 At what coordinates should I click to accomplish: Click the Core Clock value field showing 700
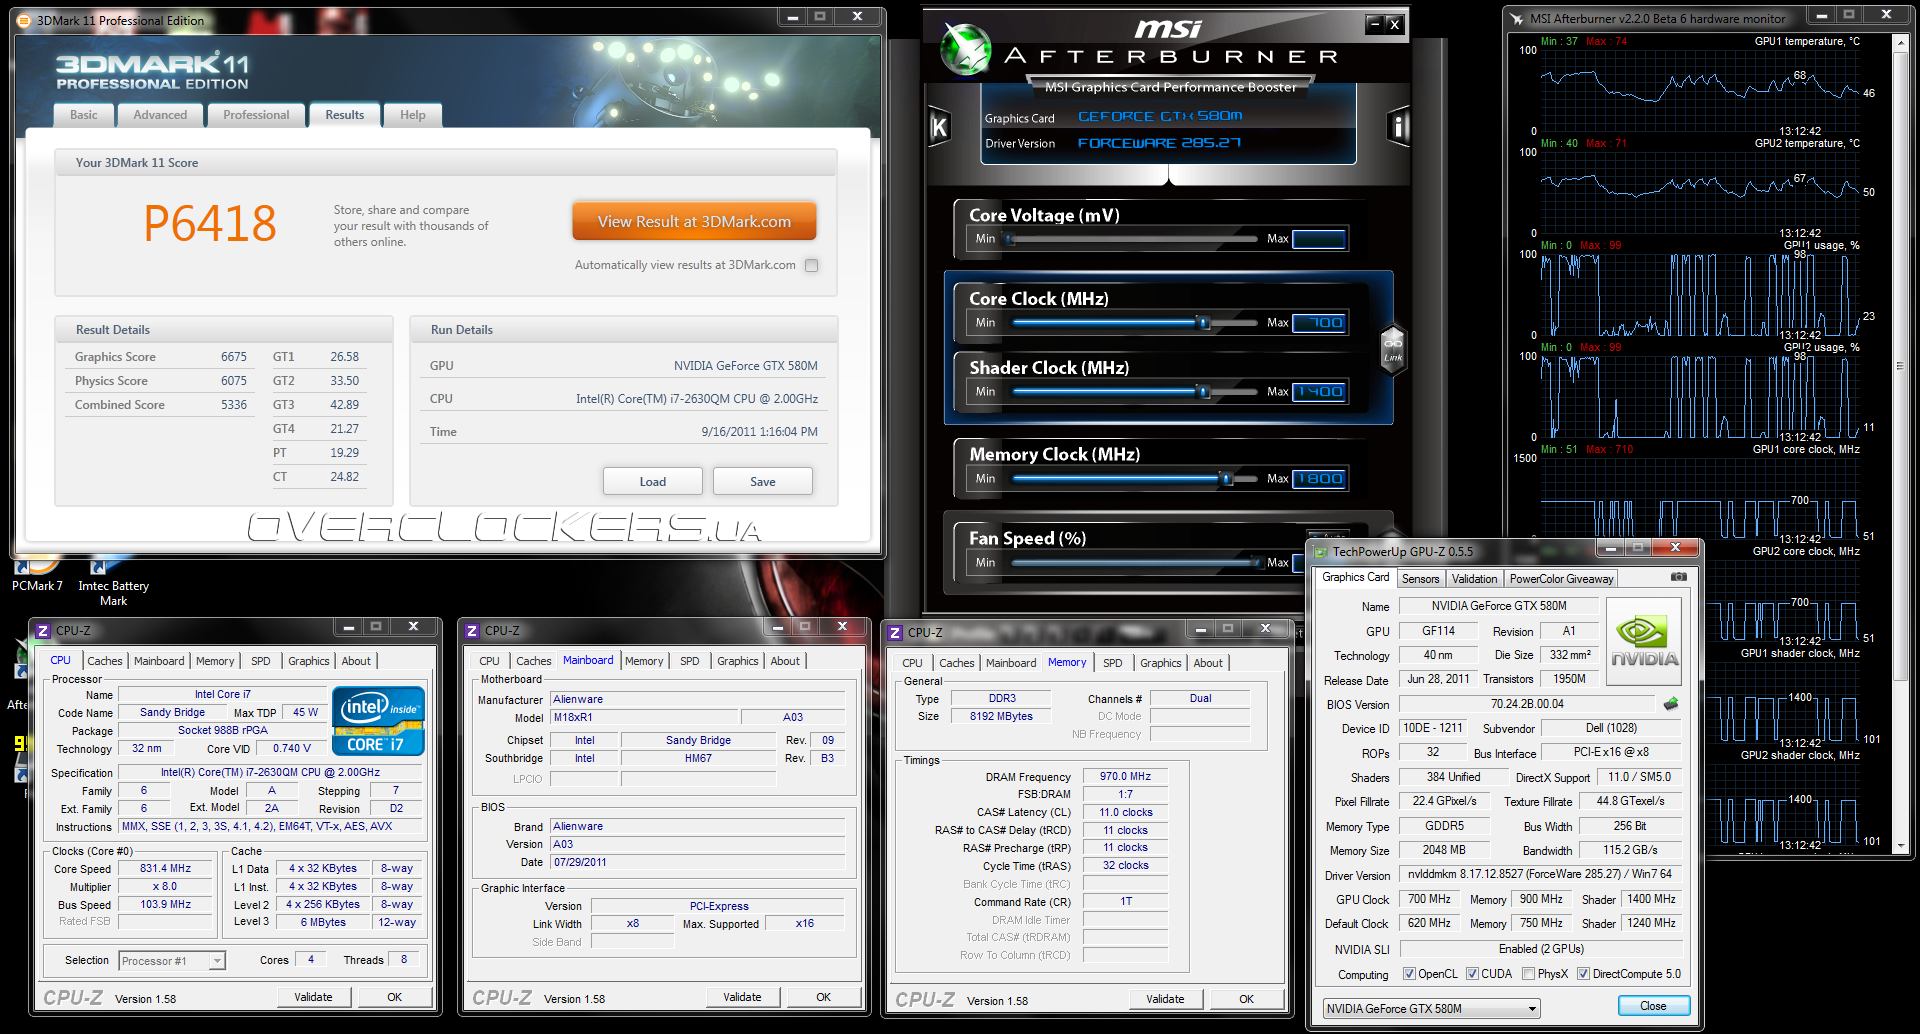point(1319,323)
